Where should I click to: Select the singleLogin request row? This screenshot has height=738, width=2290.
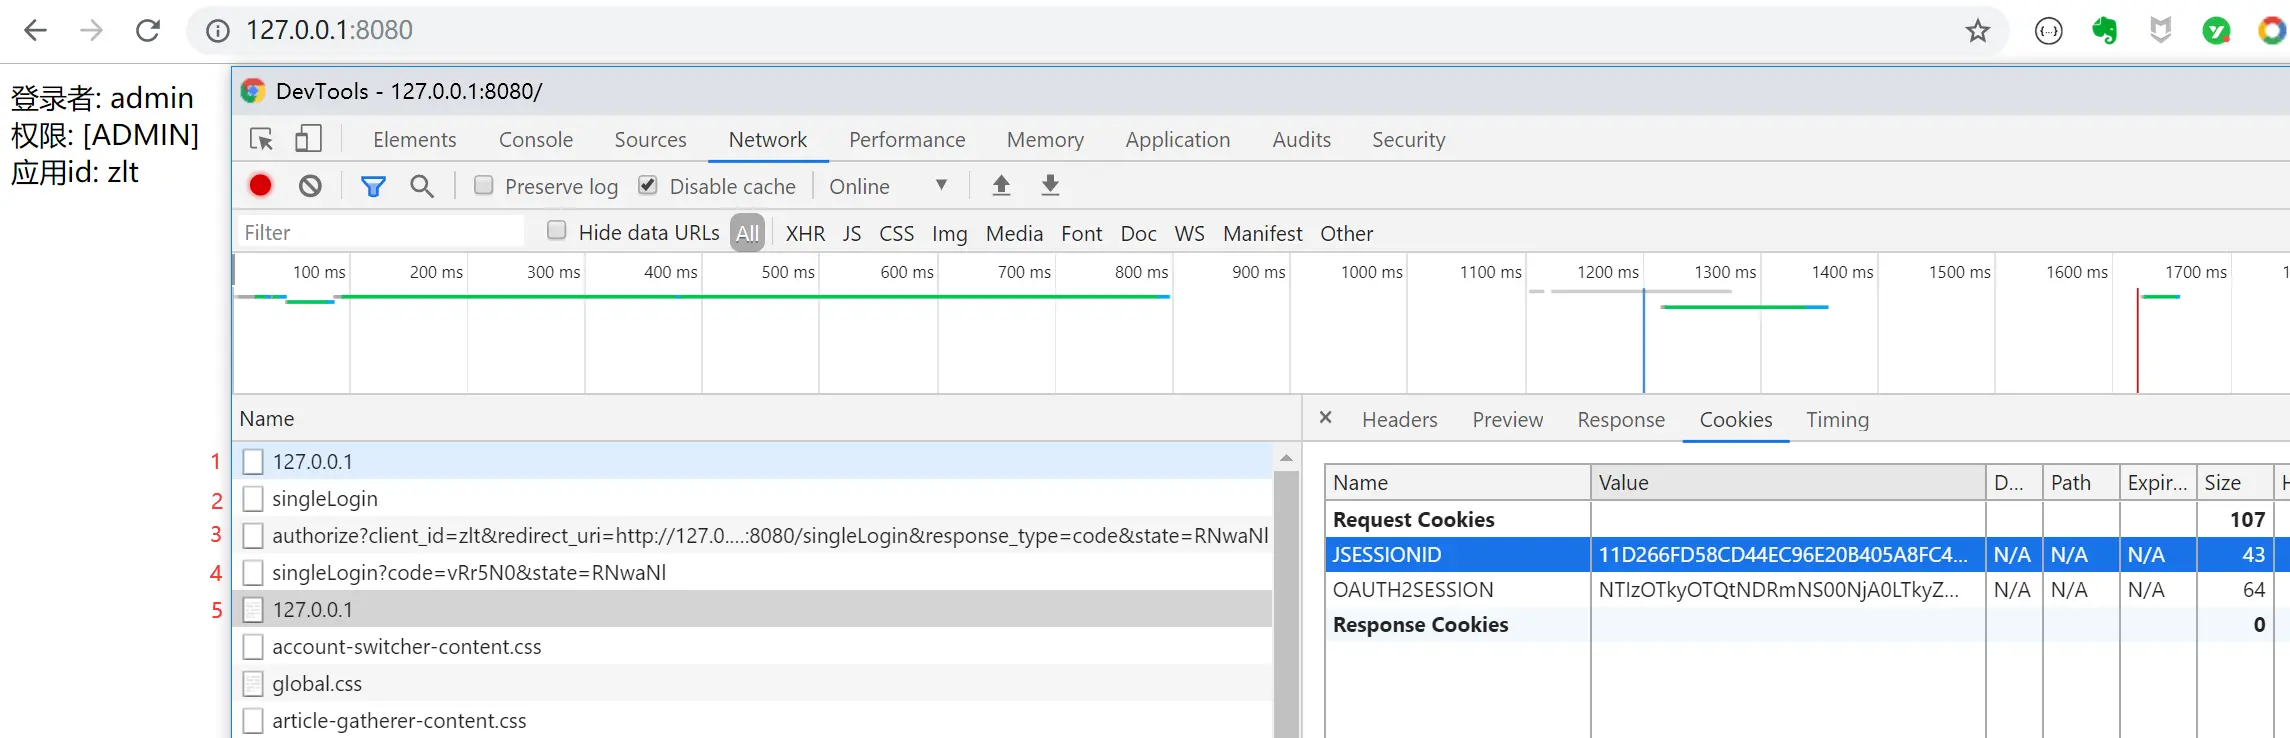point(753,498)
